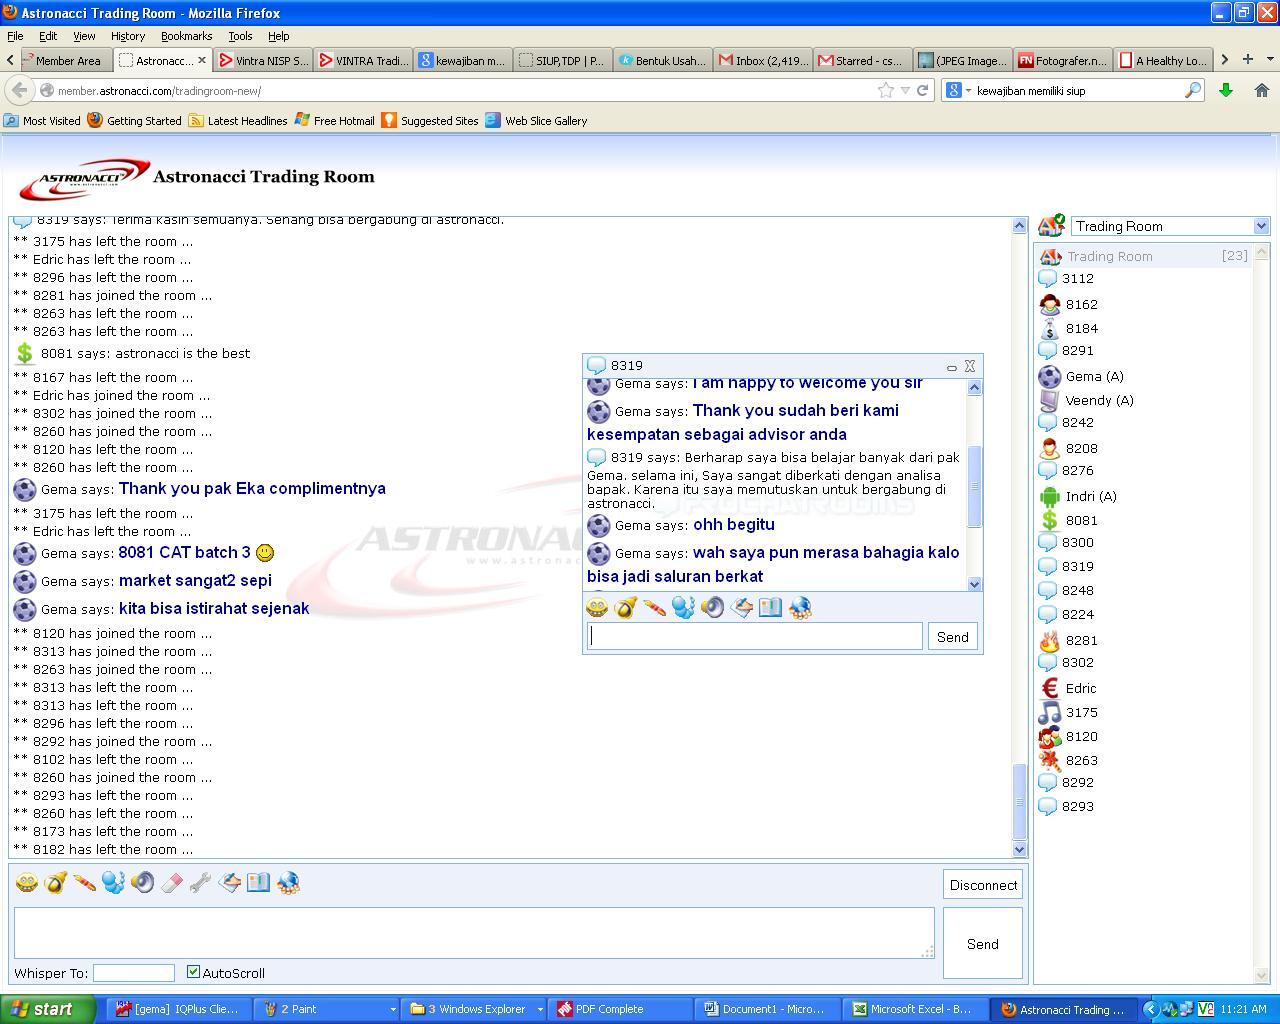
Task: Open the wrench settings icon in main toolbar
Action: coord(200,883)
